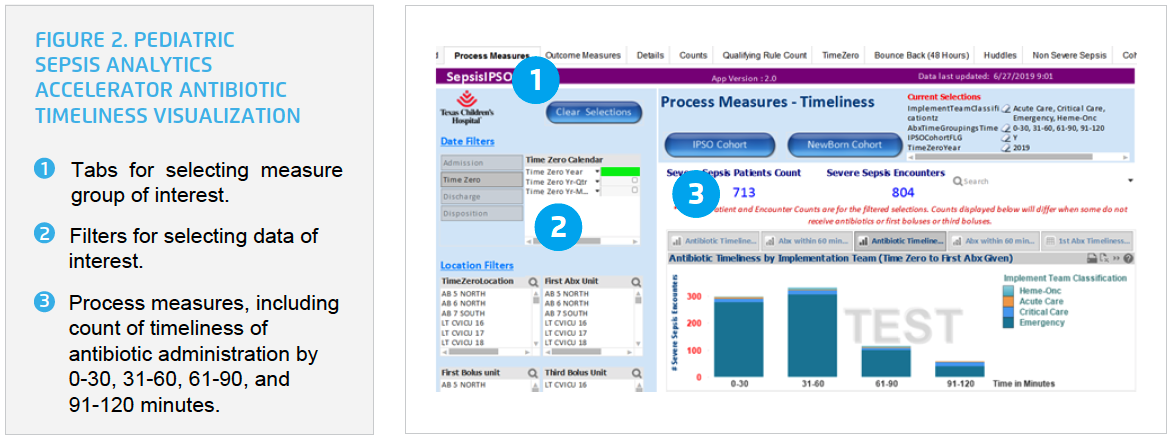Viewport: 1173px width, 438px height.
Task: Click the print icon in chart header
Action: click(x=1092, y=258)
